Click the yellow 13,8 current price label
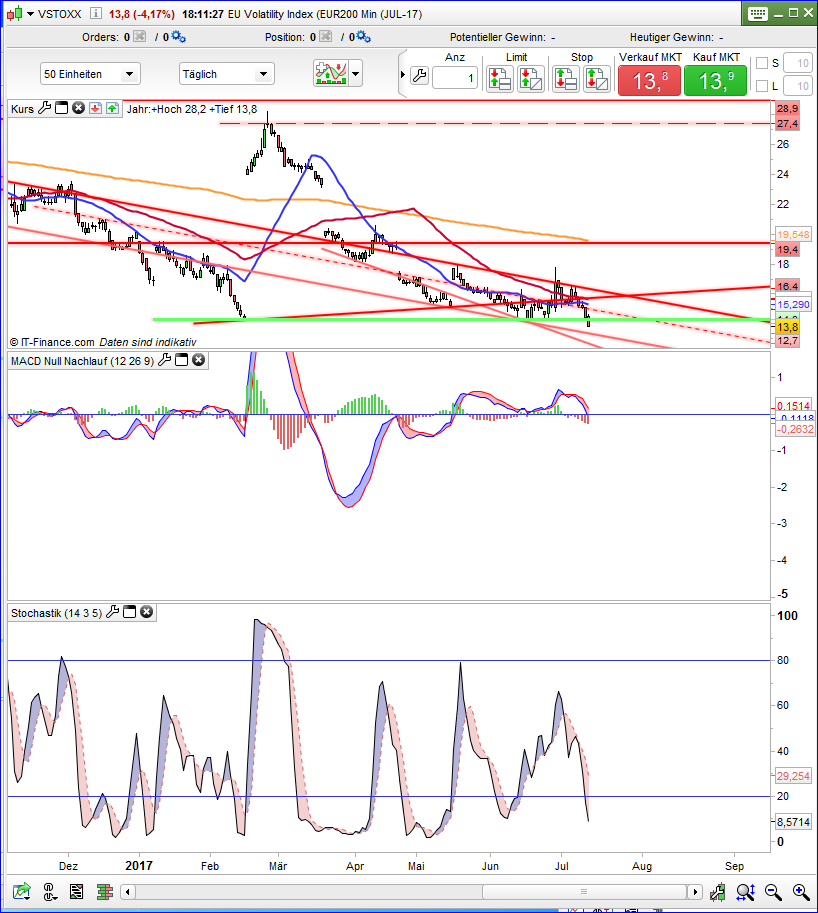 787,327
